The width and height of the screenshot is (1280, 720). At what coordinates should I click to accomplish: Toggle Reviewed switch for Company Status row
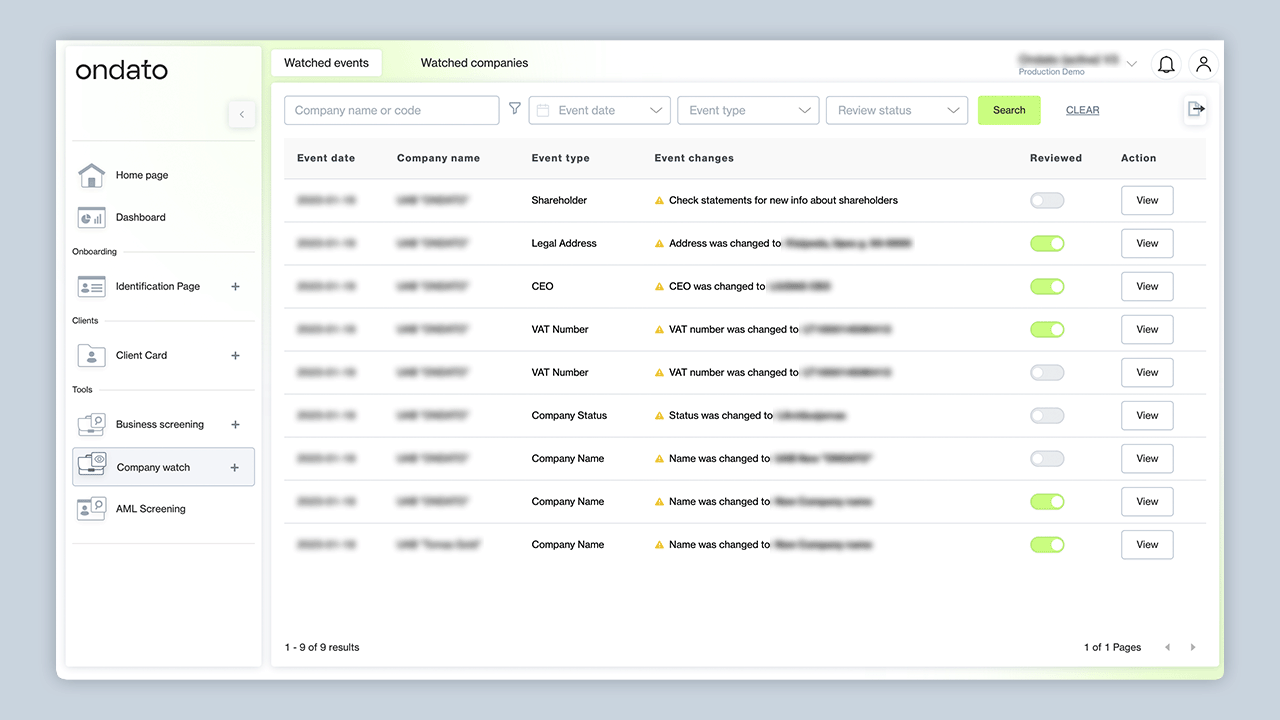coord(1047,415)
